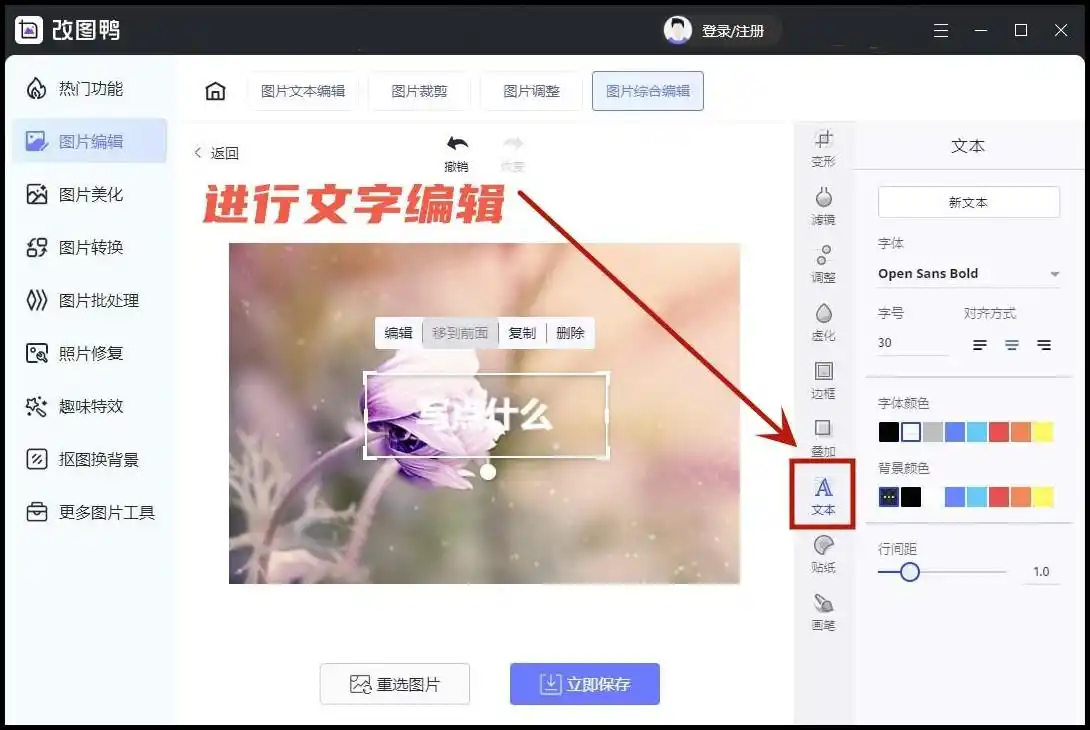Click the 撤销 undo arrow

click(457, 145)
